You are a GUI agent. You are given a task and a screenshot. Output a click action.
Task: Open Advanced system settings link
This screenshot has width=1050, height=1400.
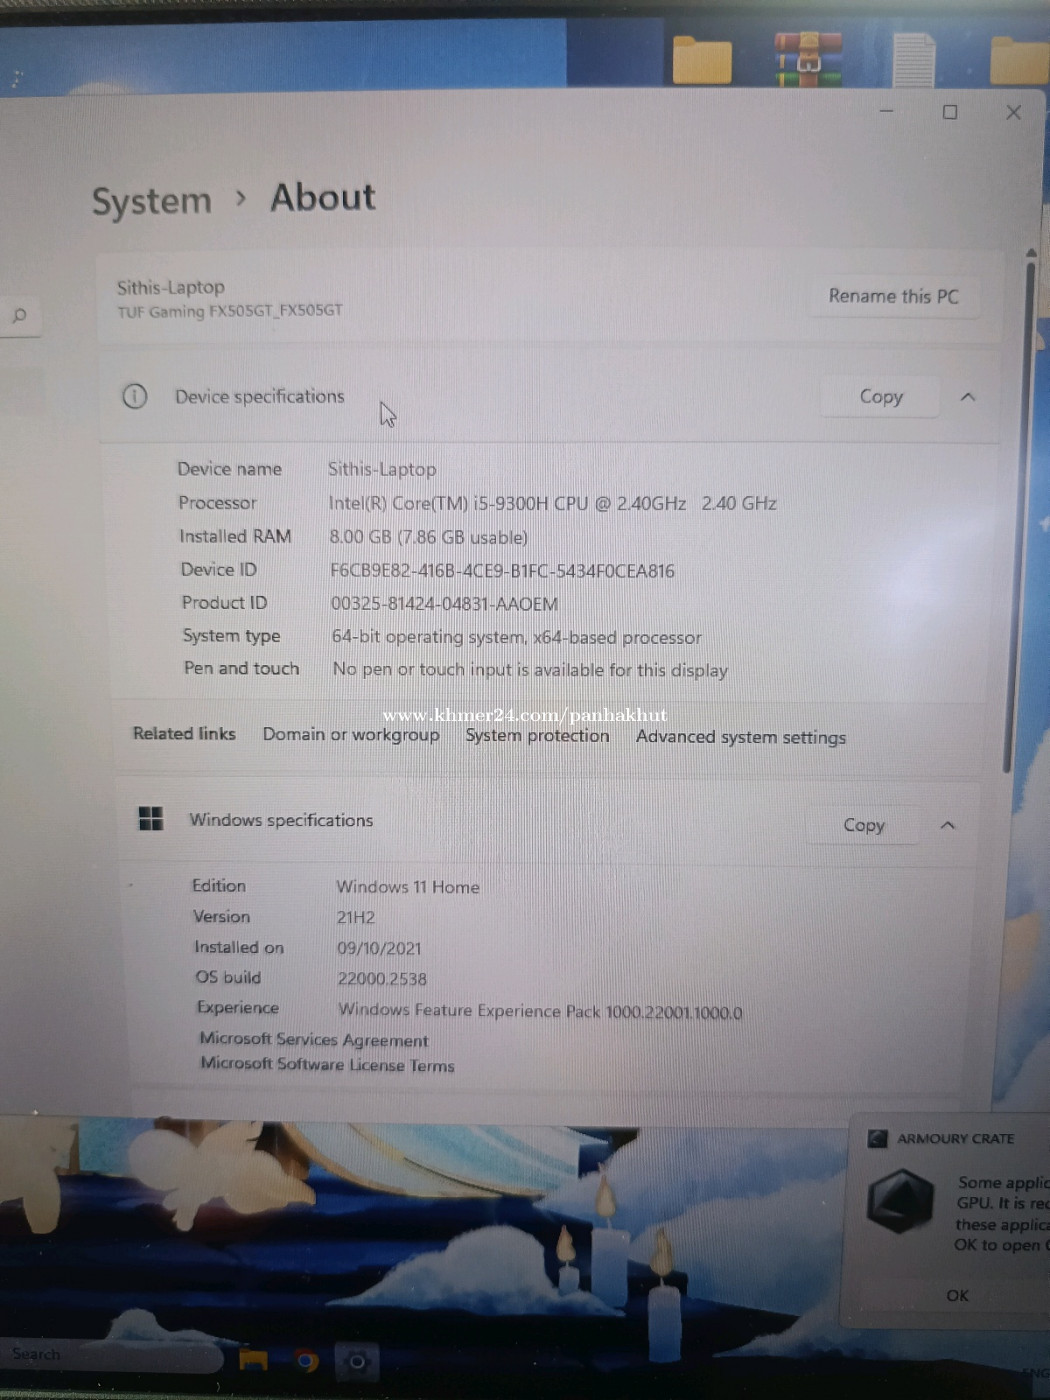(741, 737)
